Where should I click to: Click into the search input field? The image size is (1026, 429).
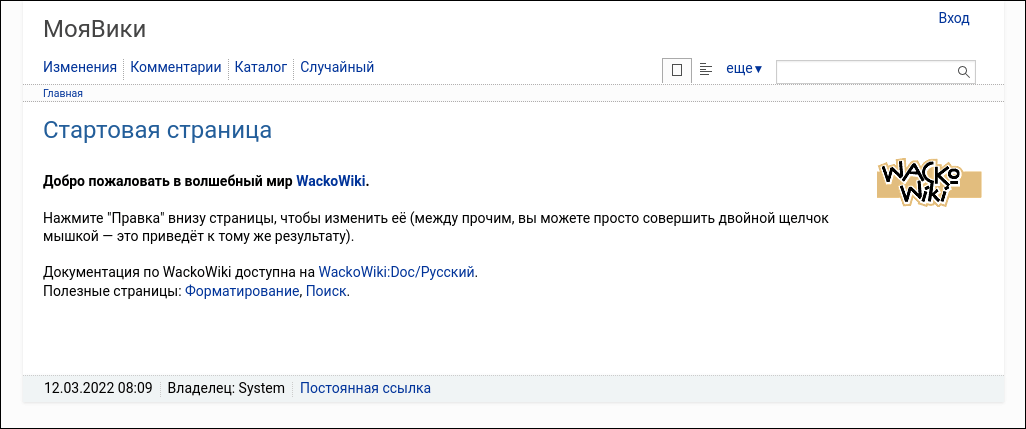pos(866,72)
